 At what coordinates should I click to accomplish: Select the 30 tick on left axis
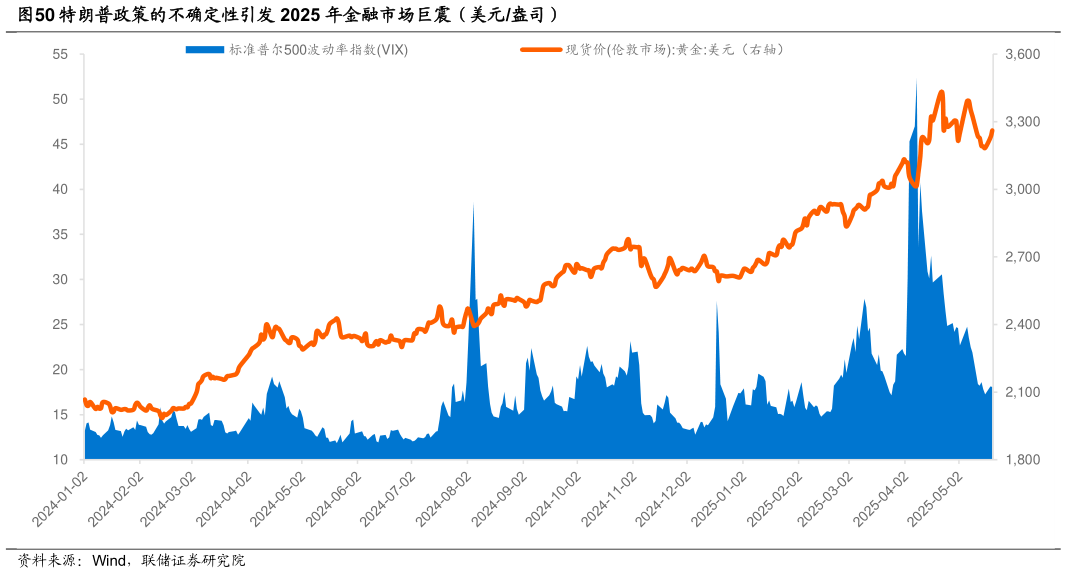[x=59, y=280]
